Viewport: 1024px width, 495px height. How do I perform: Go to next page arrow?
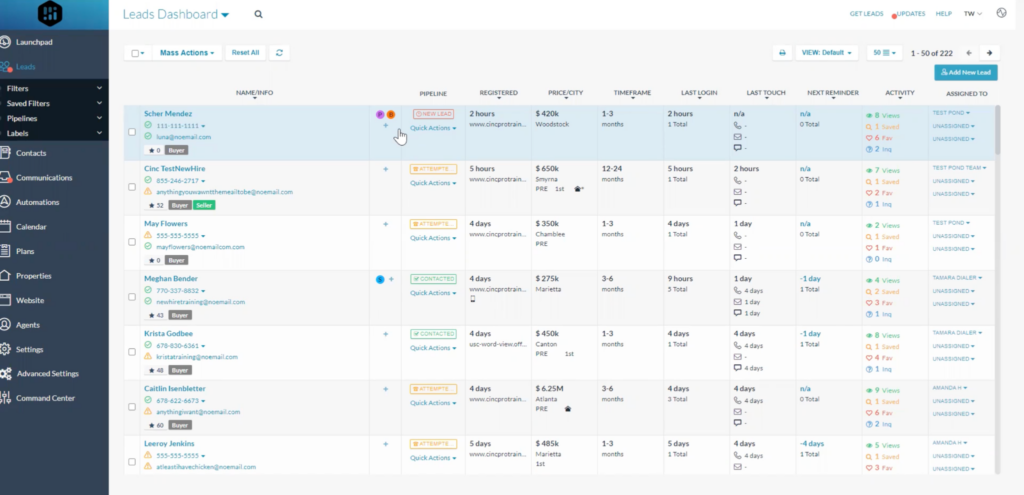pos(989,53)
